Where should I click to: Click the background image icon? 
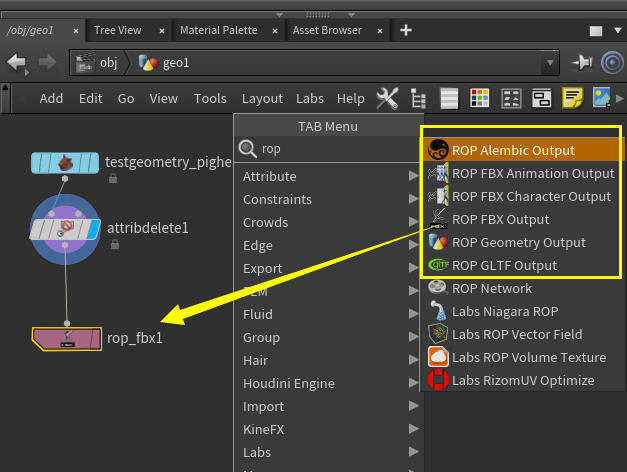[x=602, y=98]
